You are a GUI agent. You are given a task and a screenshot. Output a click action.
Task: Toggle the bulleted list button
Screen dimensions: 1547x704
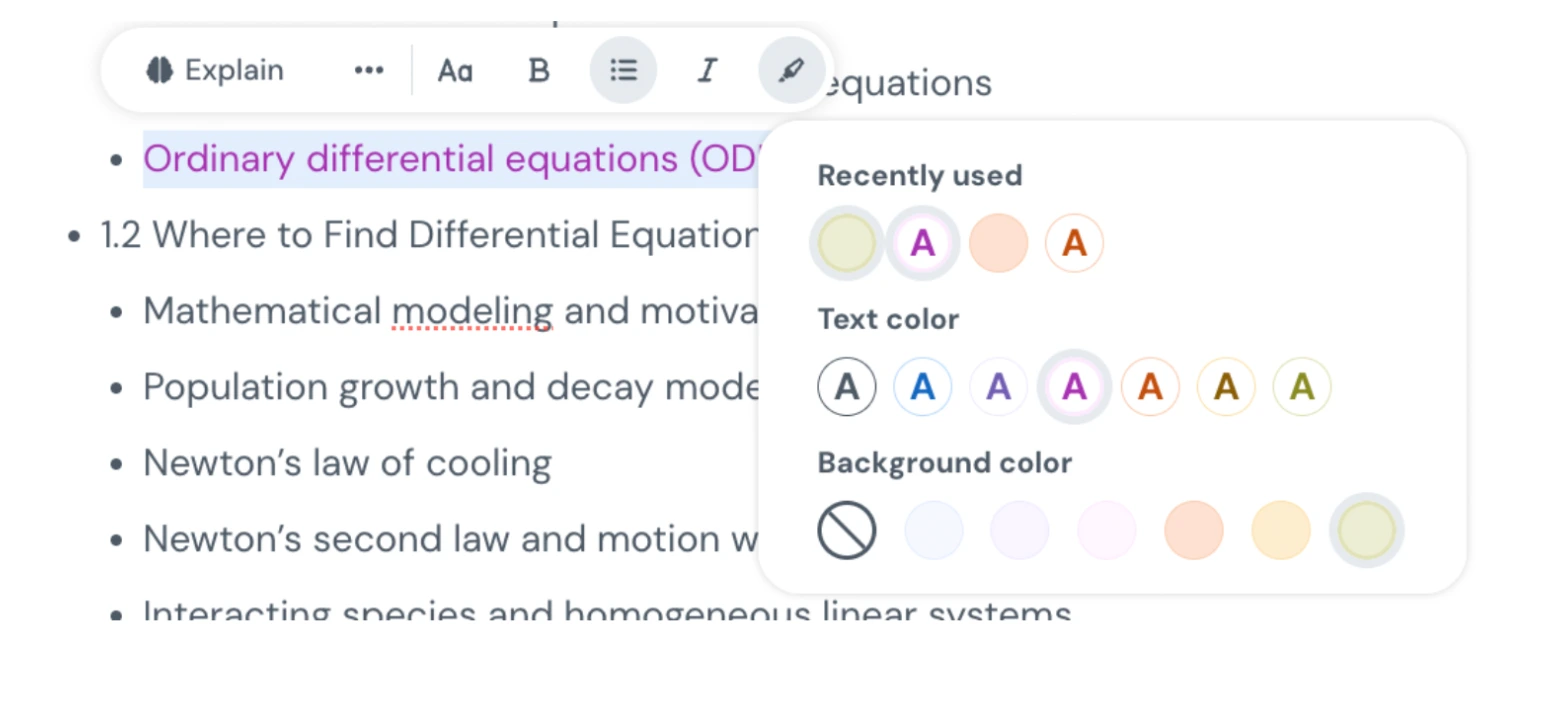(623, 70)
